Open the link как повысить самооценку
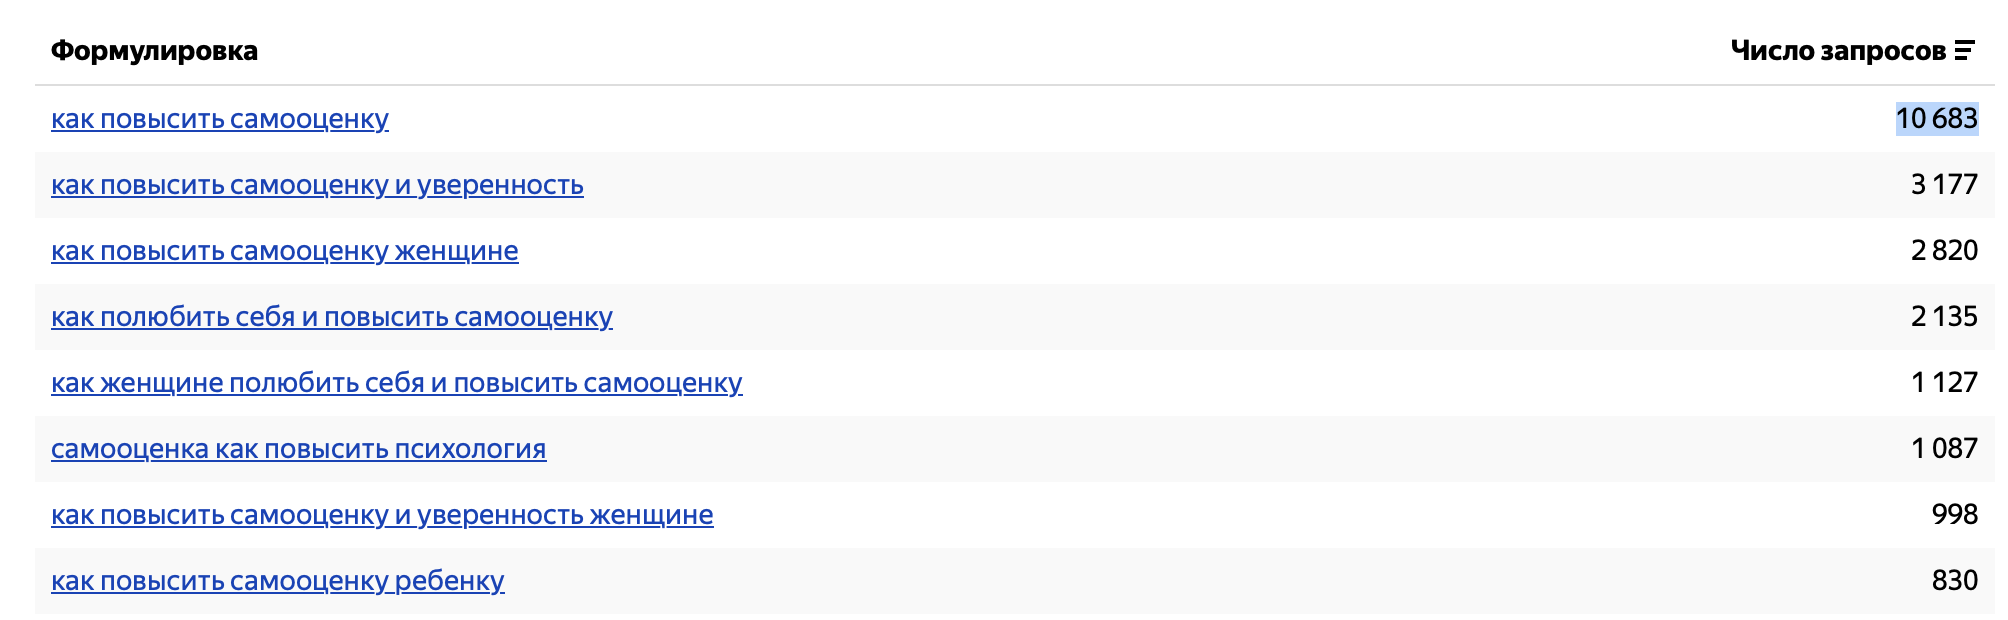Viewport: 2008px width, 620px height. pyautogui.click(x=220, y=119)
